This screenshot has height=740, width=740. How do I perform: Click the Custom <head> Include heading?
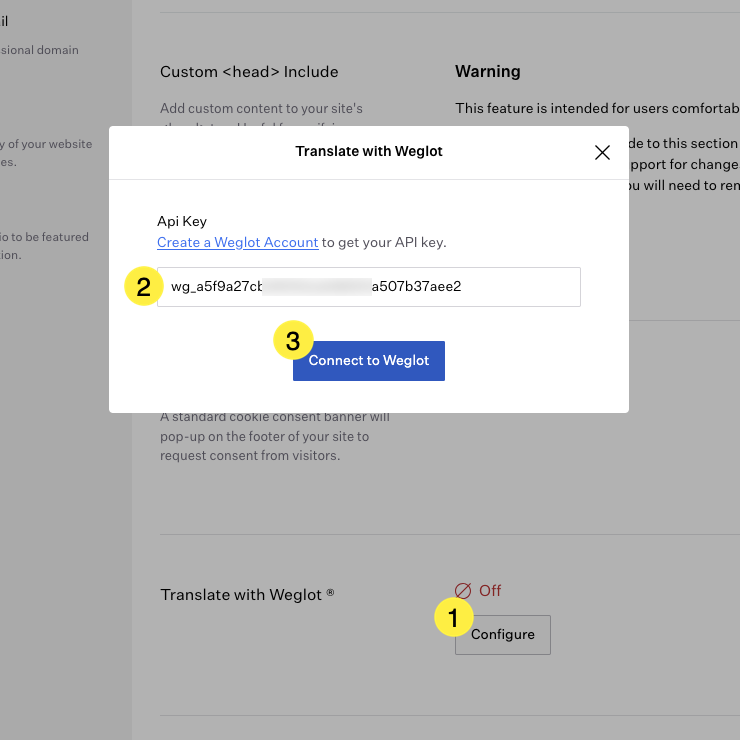(249, 72)
